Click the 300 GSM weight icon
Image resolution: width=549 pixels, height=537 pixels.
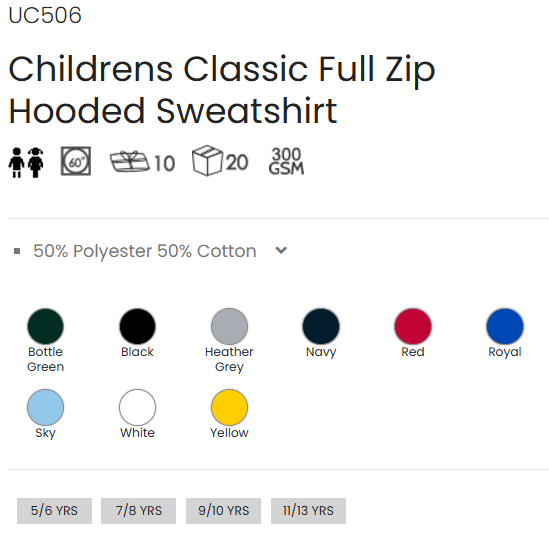click(x=286, y=161)
